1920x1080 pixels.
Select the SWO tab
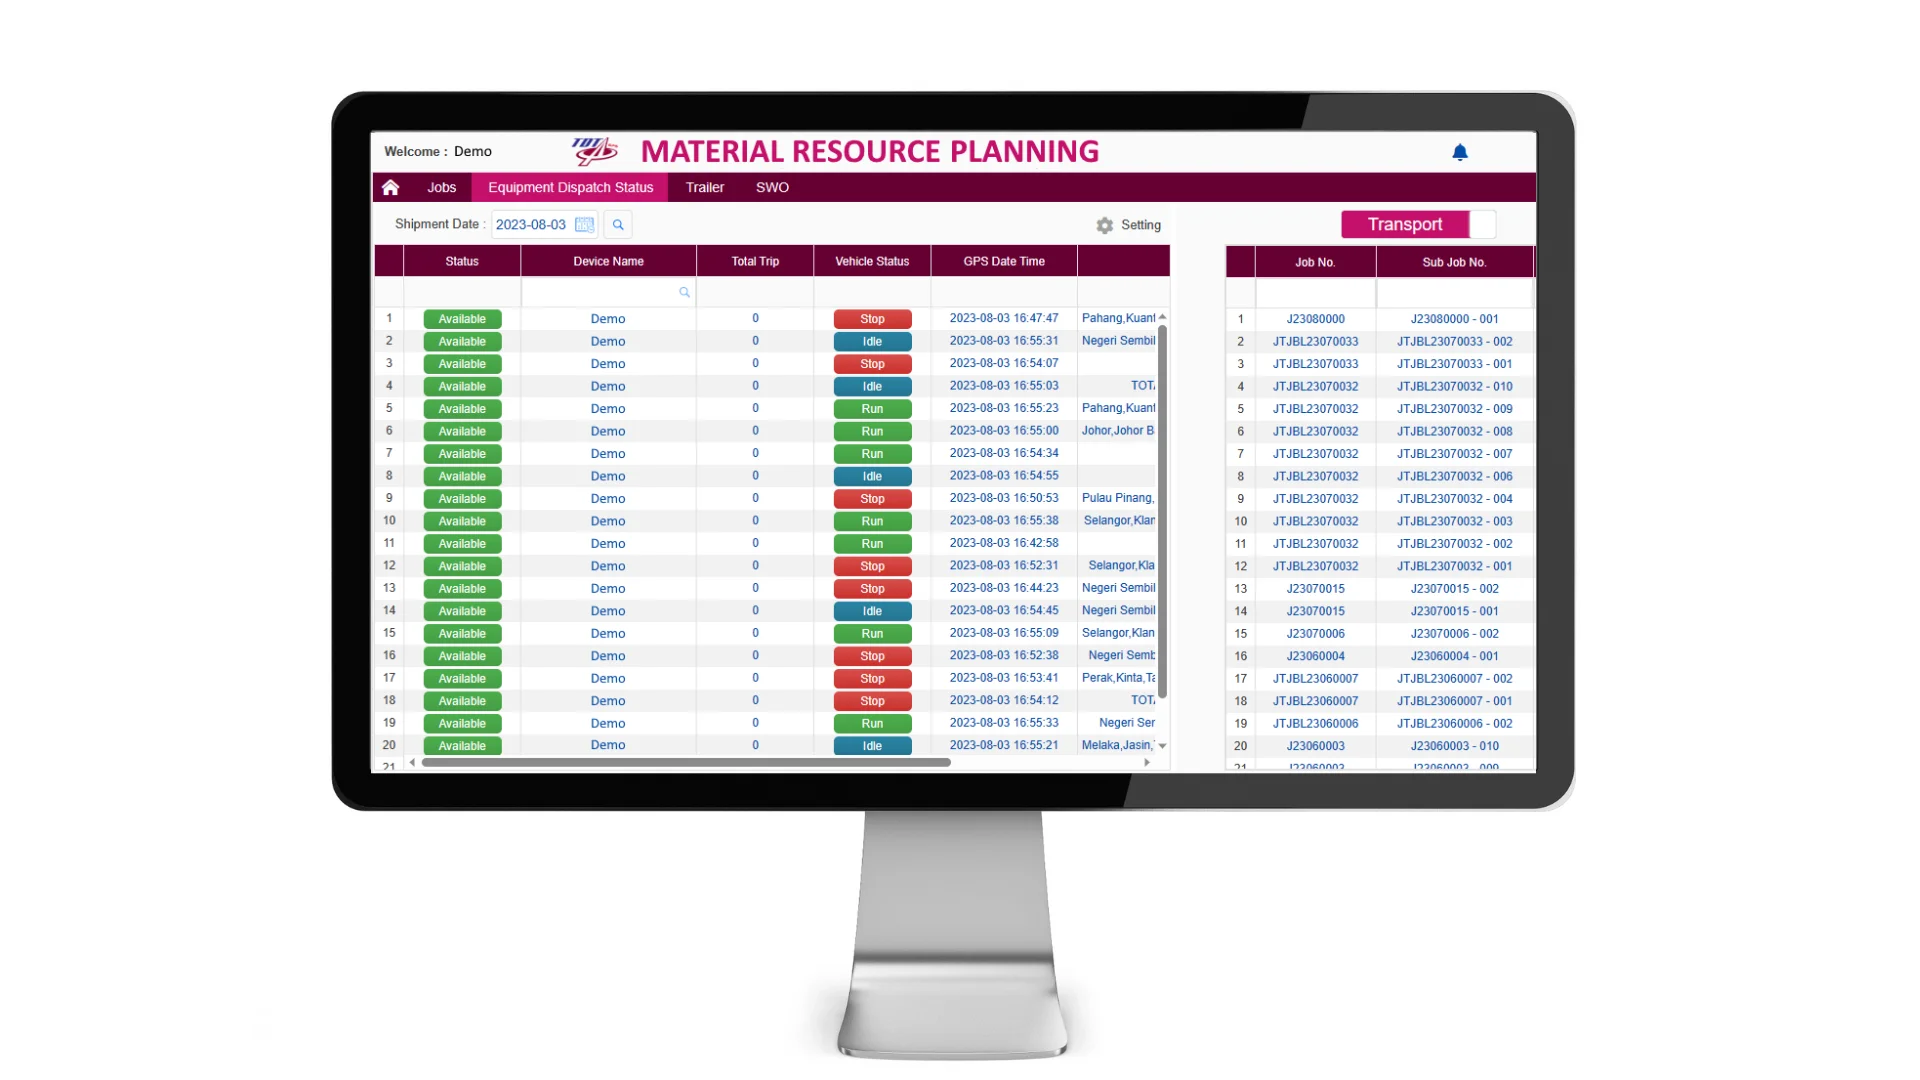[772, 187]
